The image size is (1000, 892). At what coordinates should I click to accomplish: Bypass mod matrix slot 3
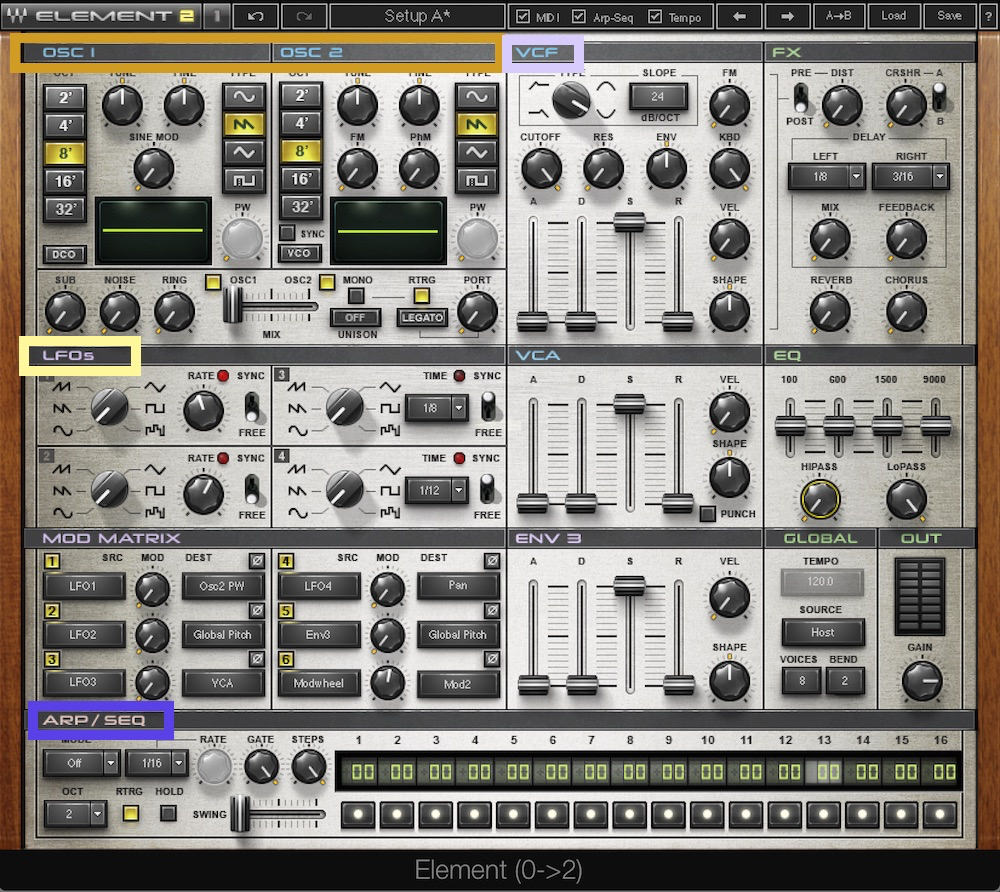(256, 659)
